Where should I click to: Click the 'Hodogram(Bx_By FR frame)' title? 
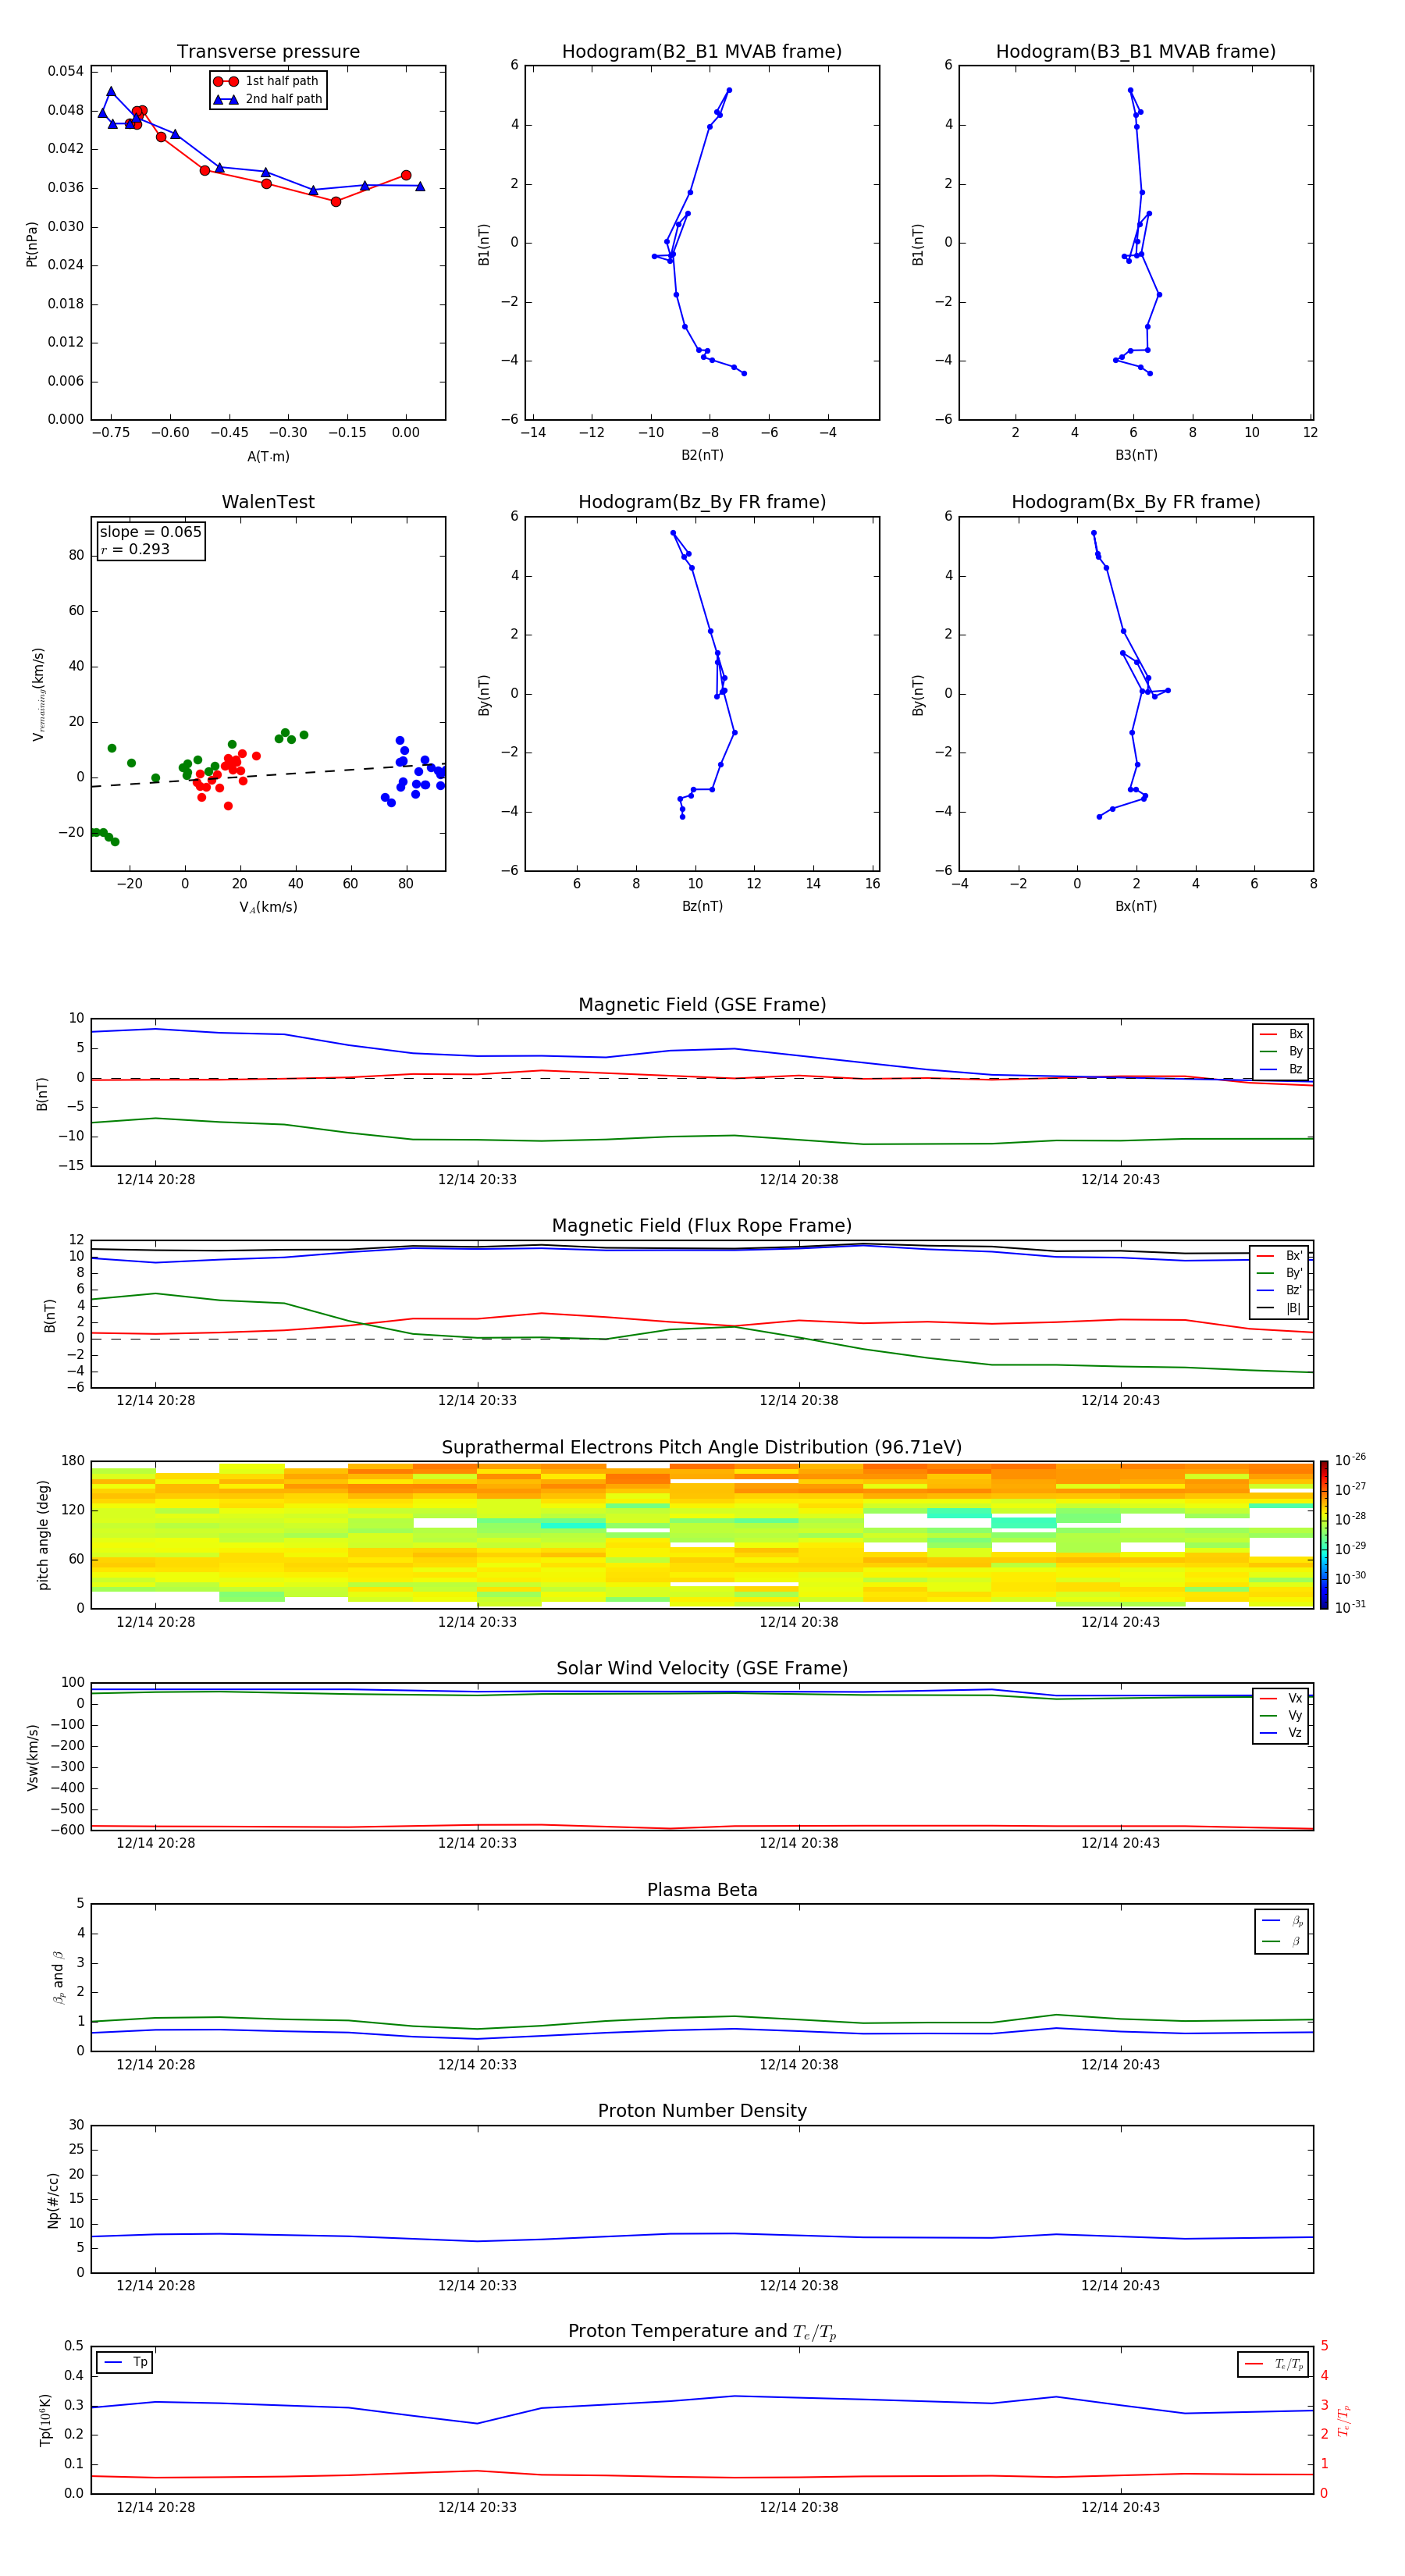1136,502
